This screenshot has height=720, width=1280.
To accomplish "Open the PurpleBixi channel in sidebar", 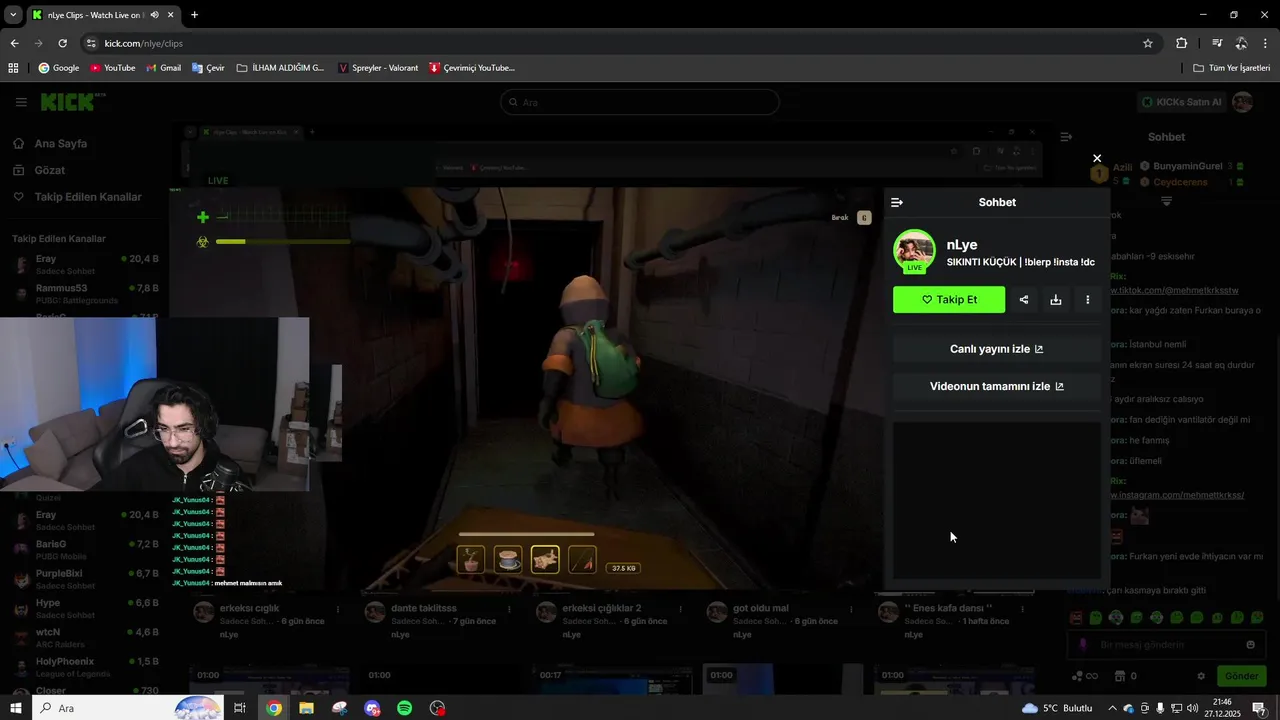I will [x=84, y=579].
